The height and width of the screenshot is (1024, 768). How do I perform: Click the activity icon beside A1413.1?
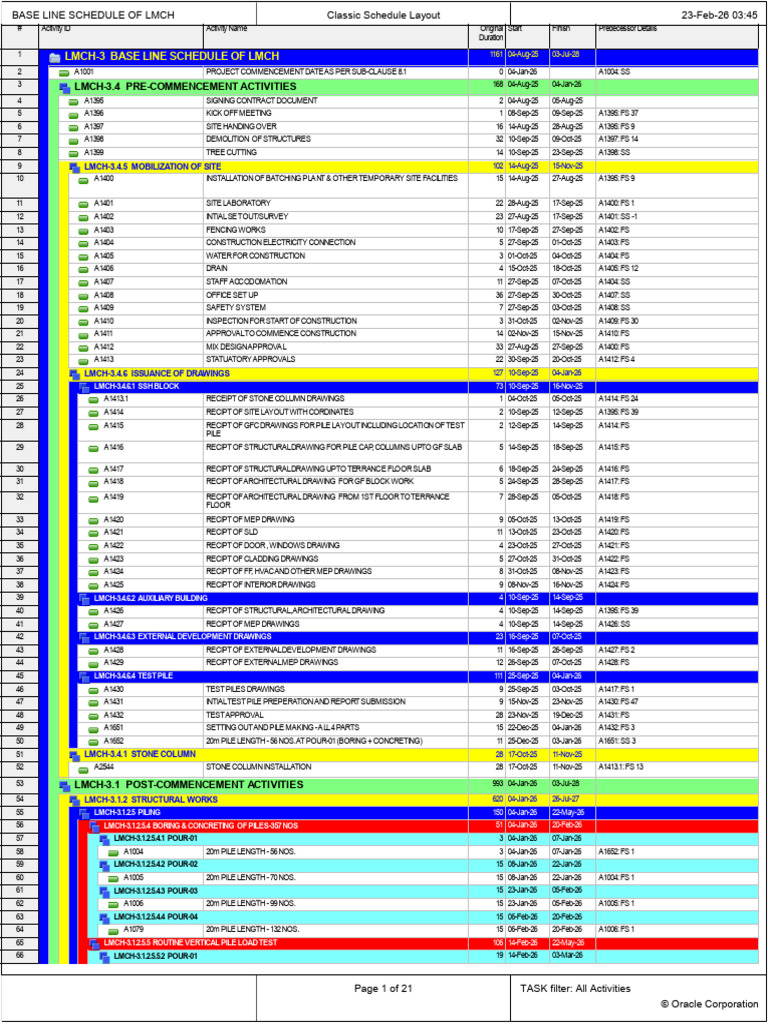pyautogui.click(x=93, y=400)
